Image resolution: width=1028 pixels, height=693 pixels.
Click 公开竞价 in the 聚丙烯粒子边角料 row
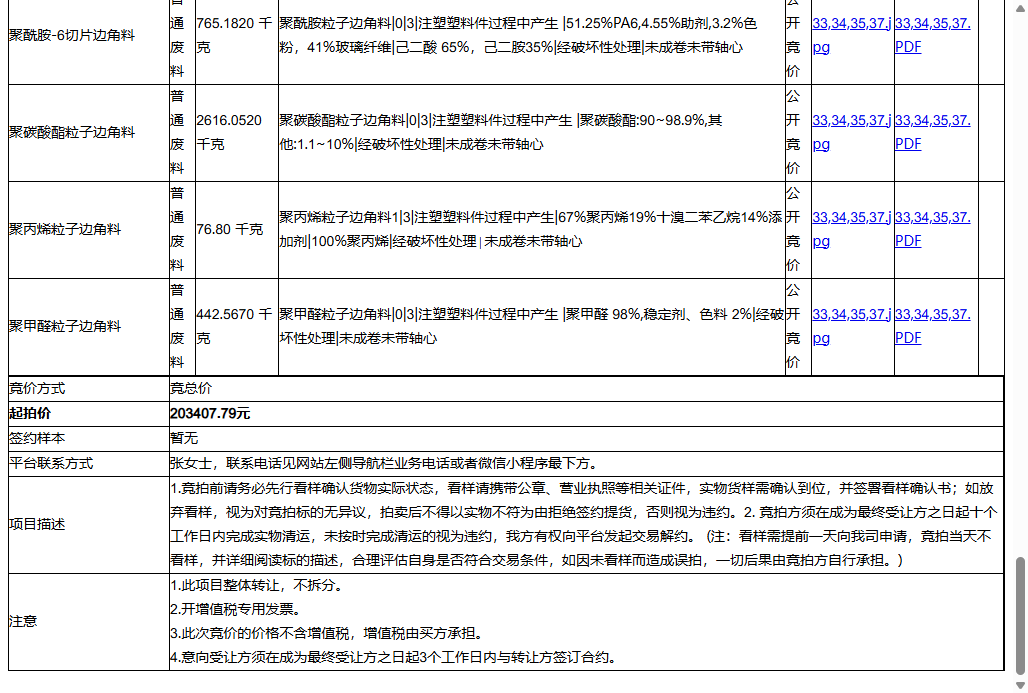793,229
